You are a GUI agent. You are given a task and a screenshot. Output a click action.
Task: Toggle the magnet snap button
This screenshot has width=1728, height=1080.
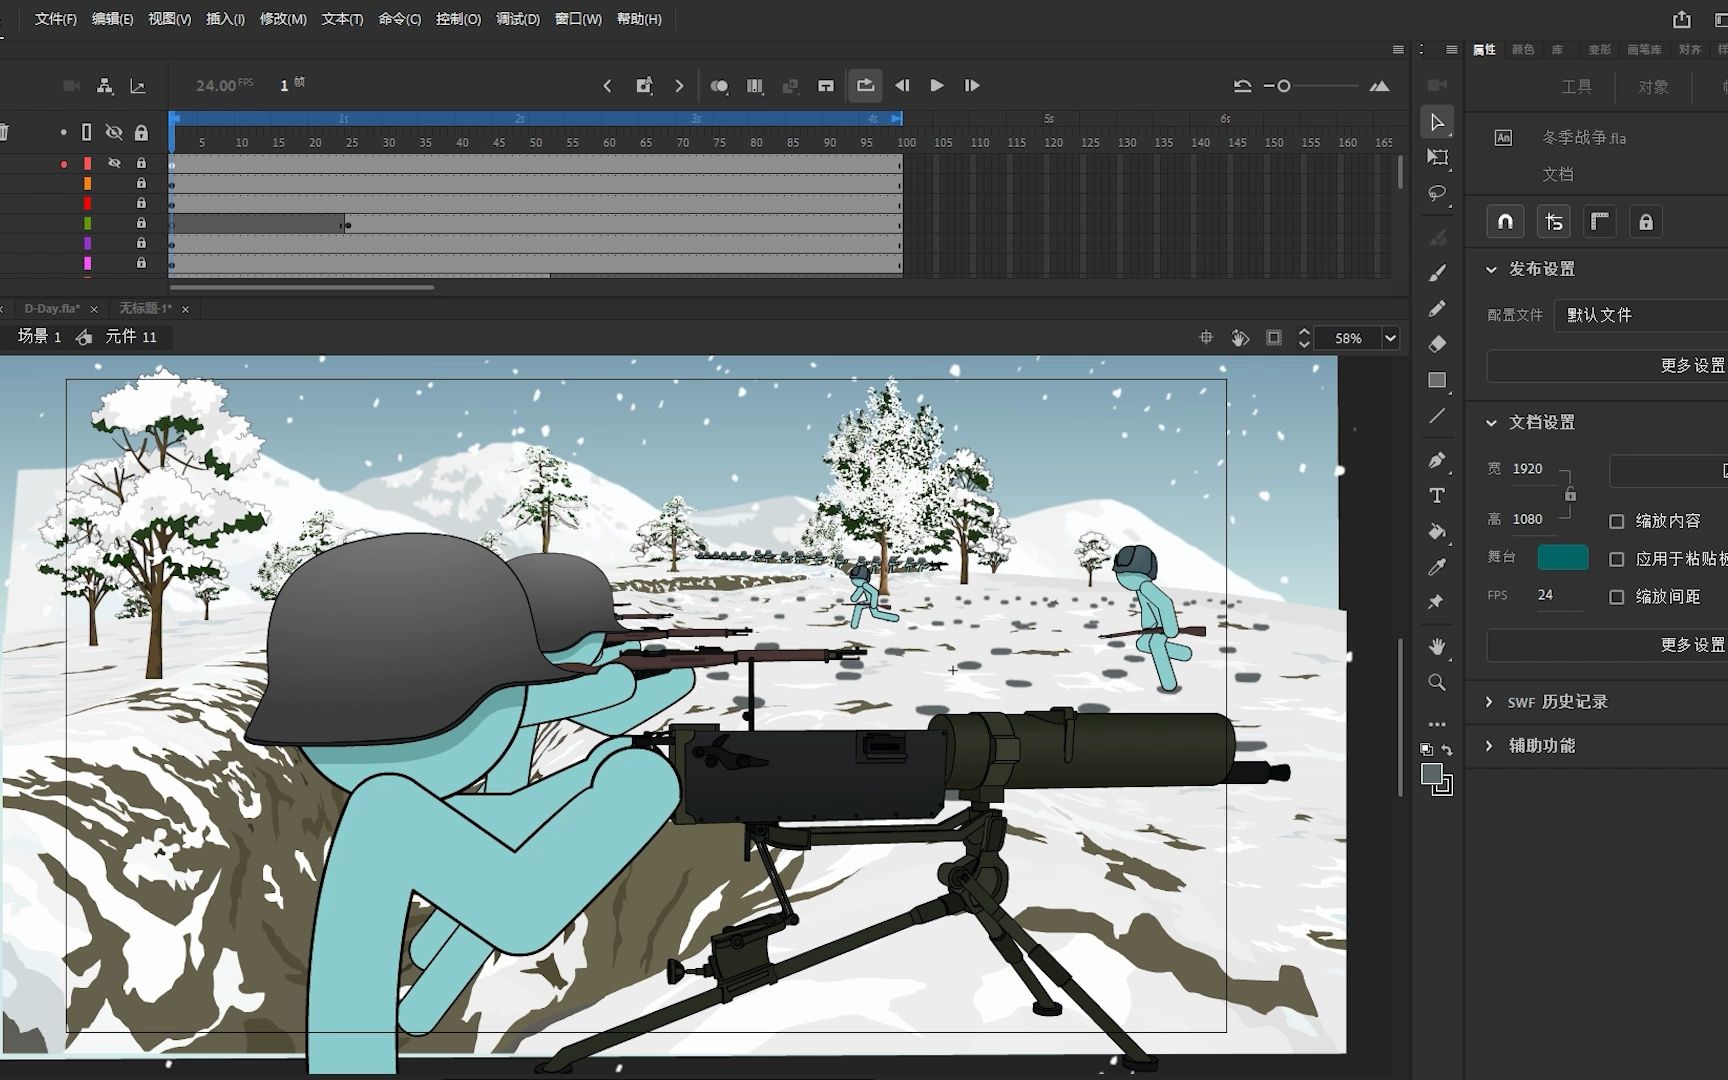pos(1505,221)
